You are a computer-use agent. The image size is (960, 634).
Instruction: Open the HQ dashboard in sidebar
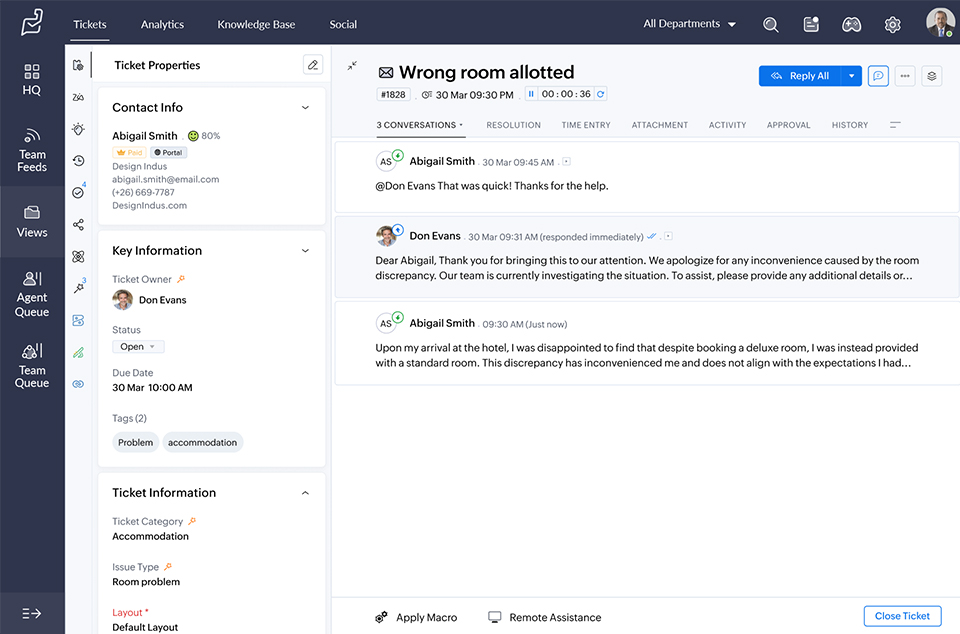click(x=32, y=80)
